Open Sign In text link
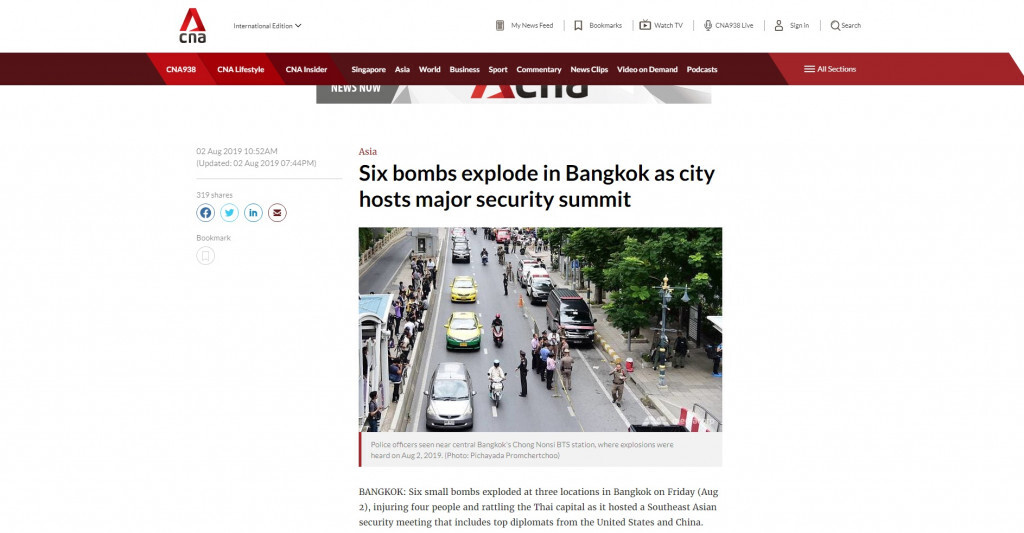 click(799, 25)
